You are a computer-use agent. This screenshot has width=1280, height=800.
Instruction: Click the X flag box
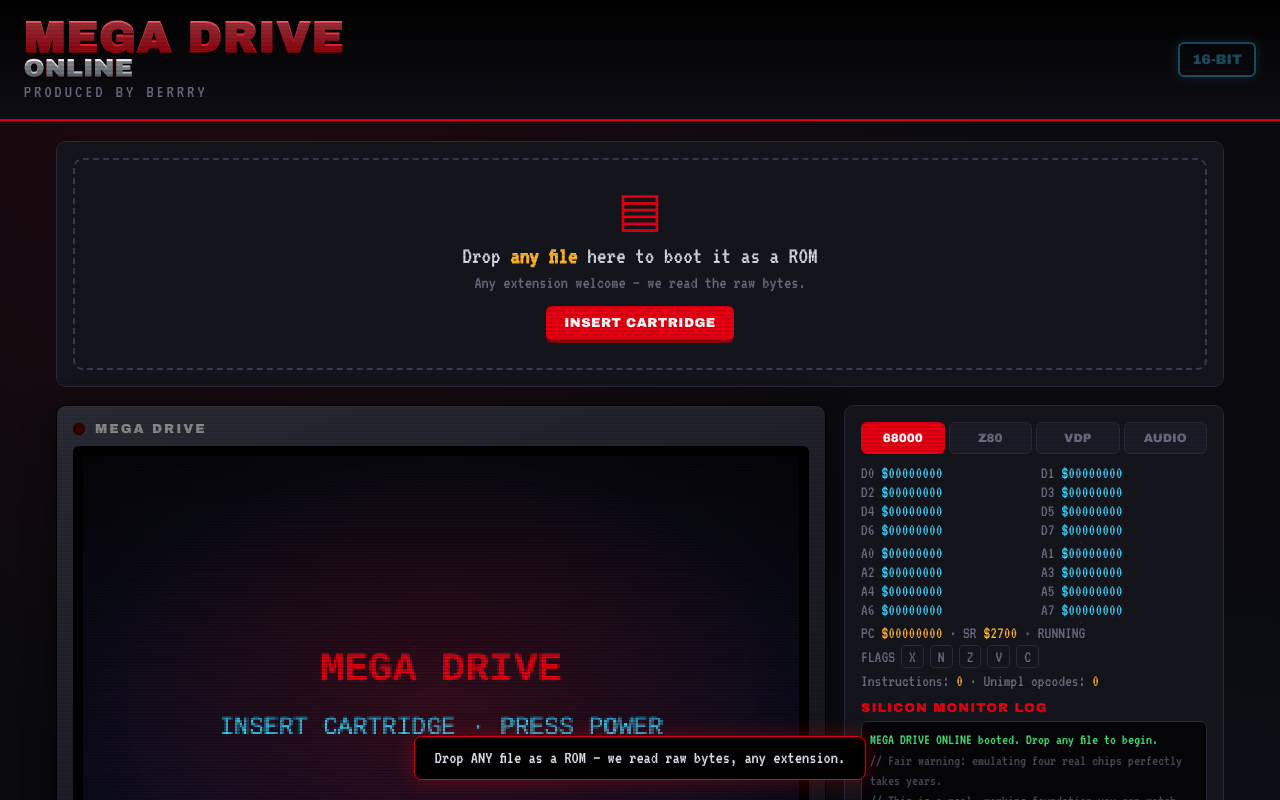(x=912, y=657)
